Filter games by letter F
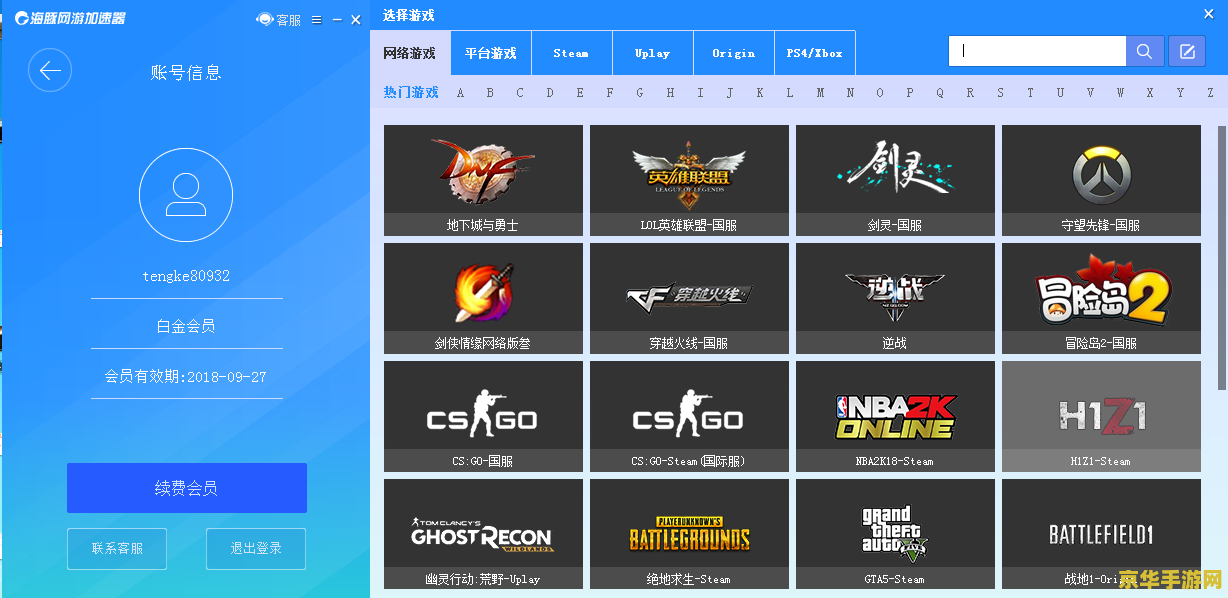1228x598 pixels. 610,93
